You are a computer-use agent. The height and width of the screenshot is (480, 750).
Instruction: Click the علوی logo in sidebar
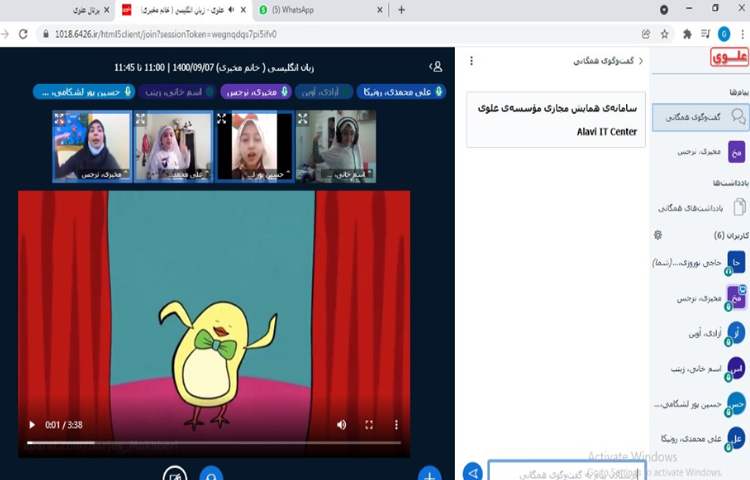coord(729,57)
